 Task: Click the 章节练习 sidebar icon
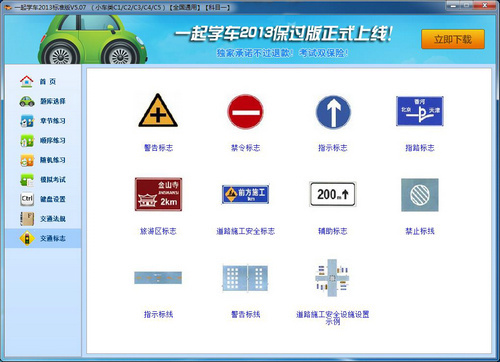pyautogui.click(x=27, y=121)
